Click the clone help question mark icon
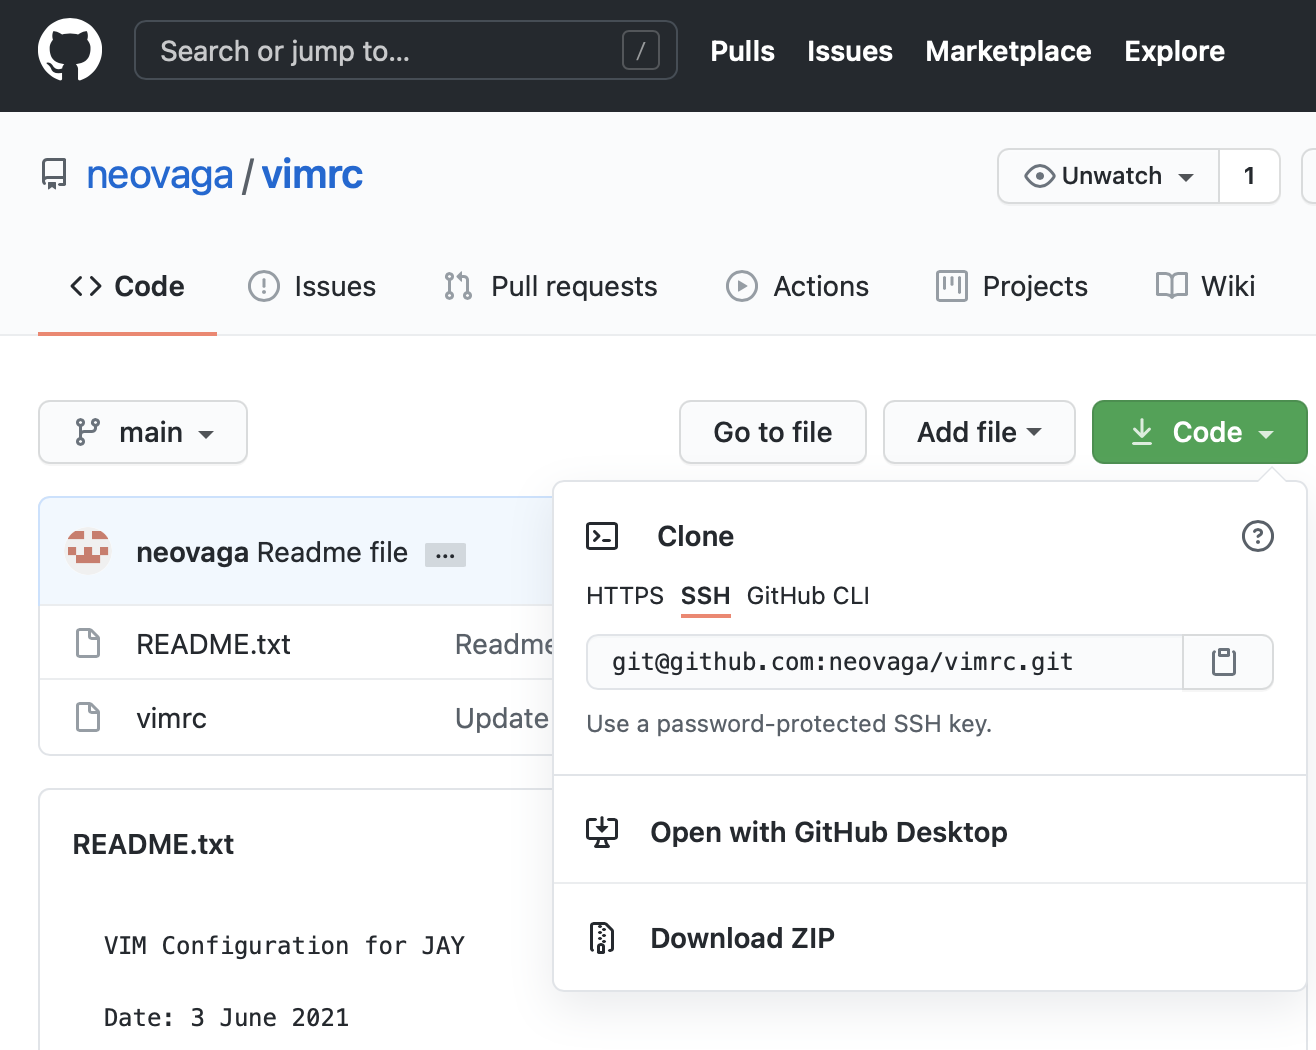Image resolution: width=1316 pixels, height=1050 pixels. 1257,536
